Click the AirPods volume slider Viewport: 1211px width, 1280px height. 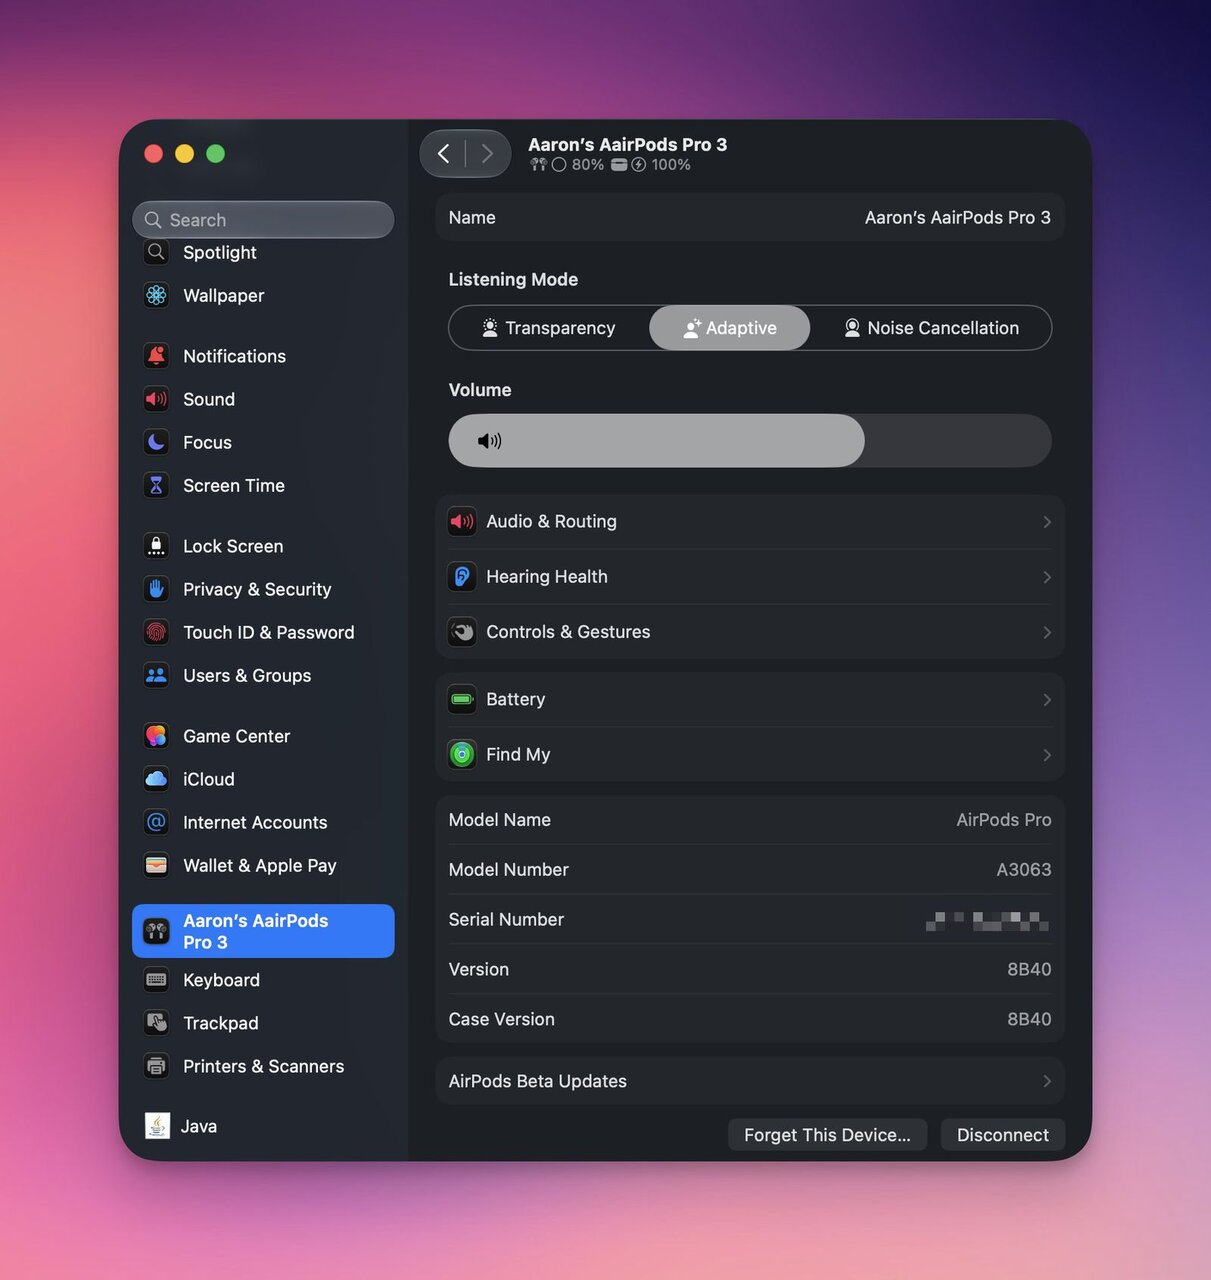click(x=750, y=441)
